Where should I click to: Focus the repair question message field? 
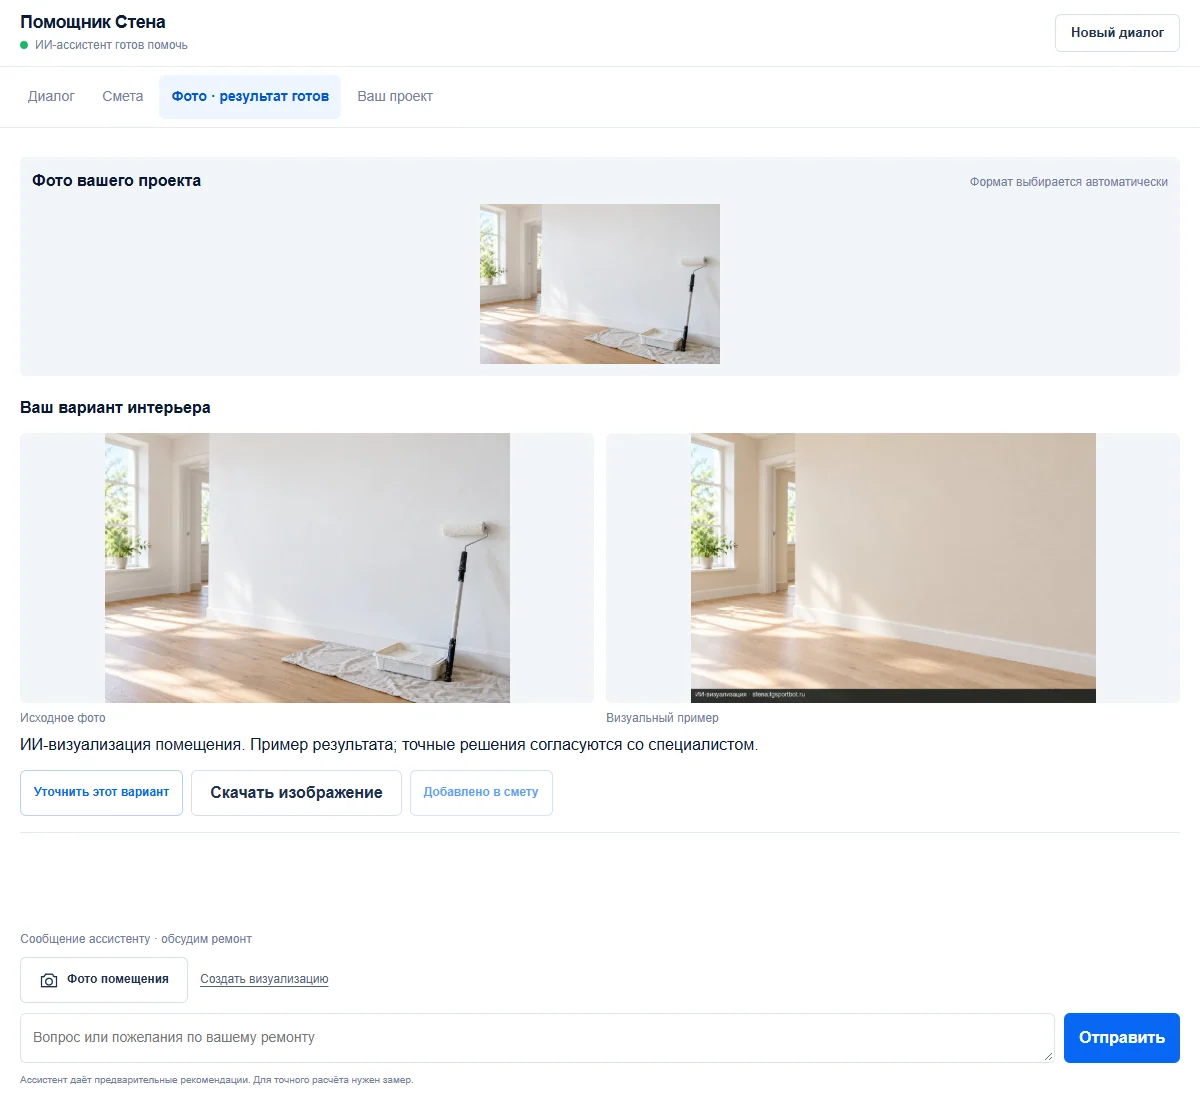point(537,1038)
